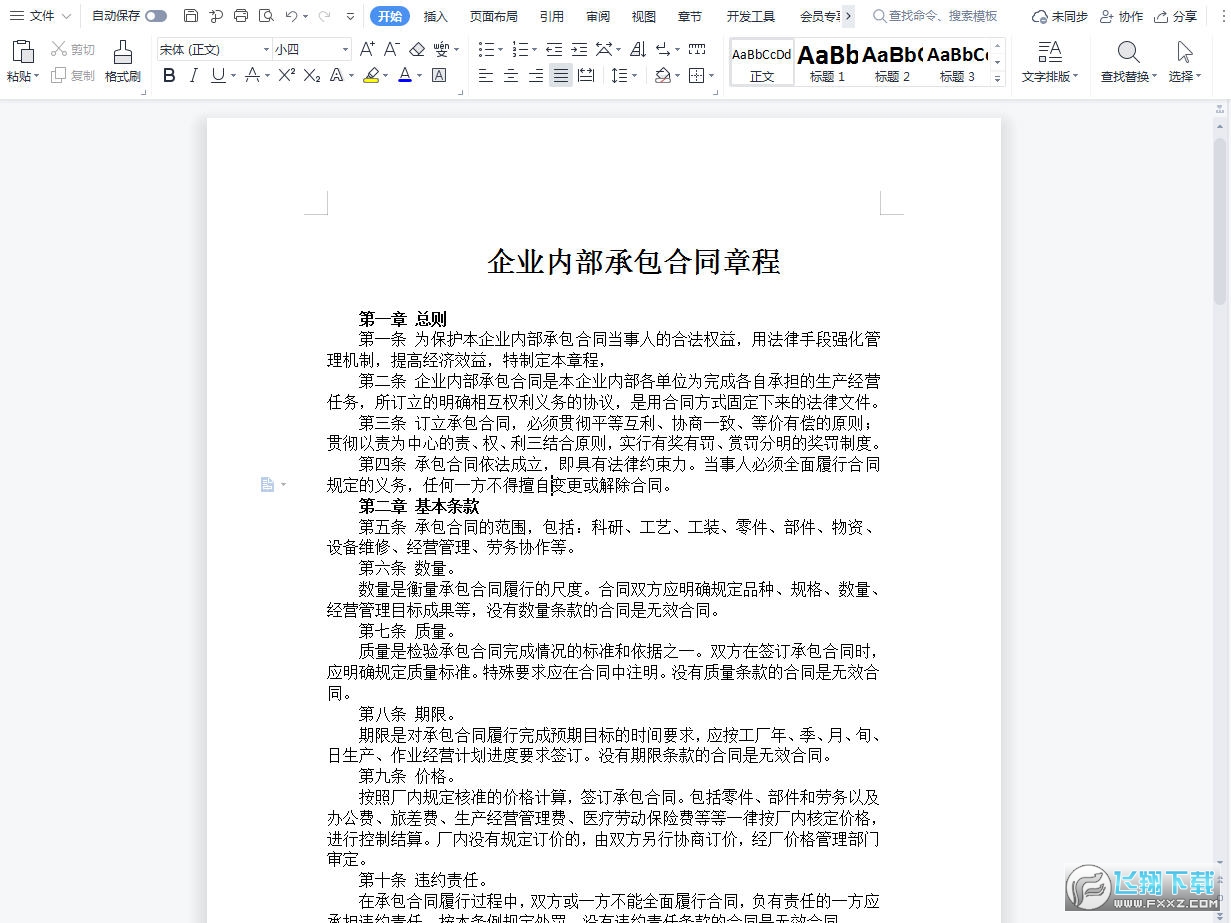Decrease paragraph indent
Image resolution: width=1231 pixels, height=923 pixels.
pyautogui.click(x=554, y=49)
